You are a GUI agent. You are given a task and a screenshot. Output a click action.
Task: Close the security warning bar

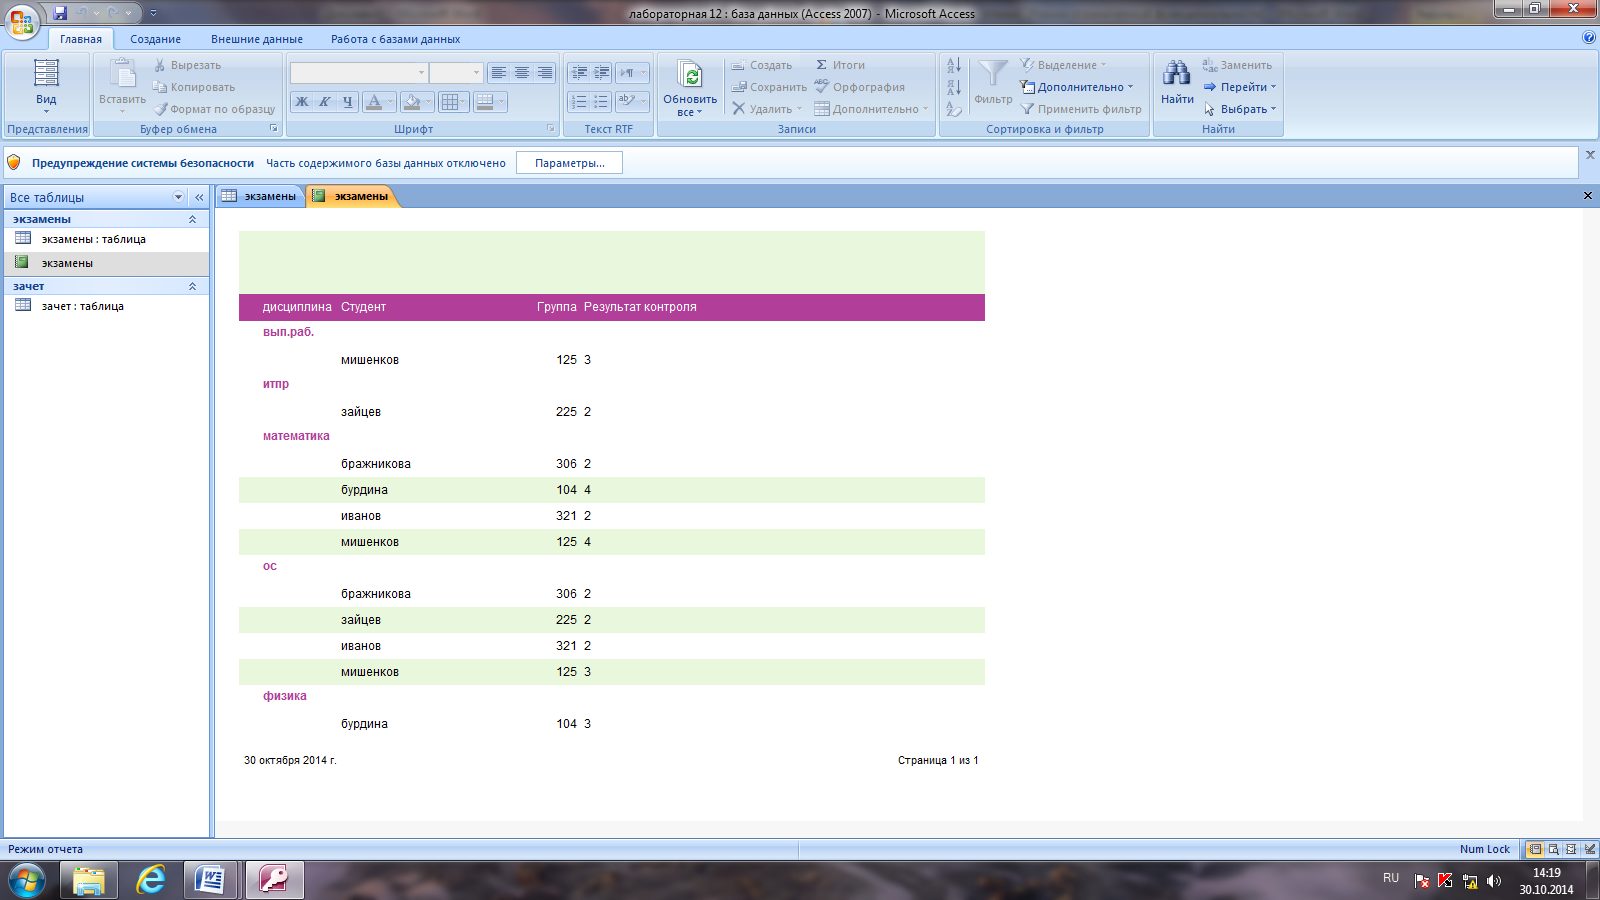1590,155
